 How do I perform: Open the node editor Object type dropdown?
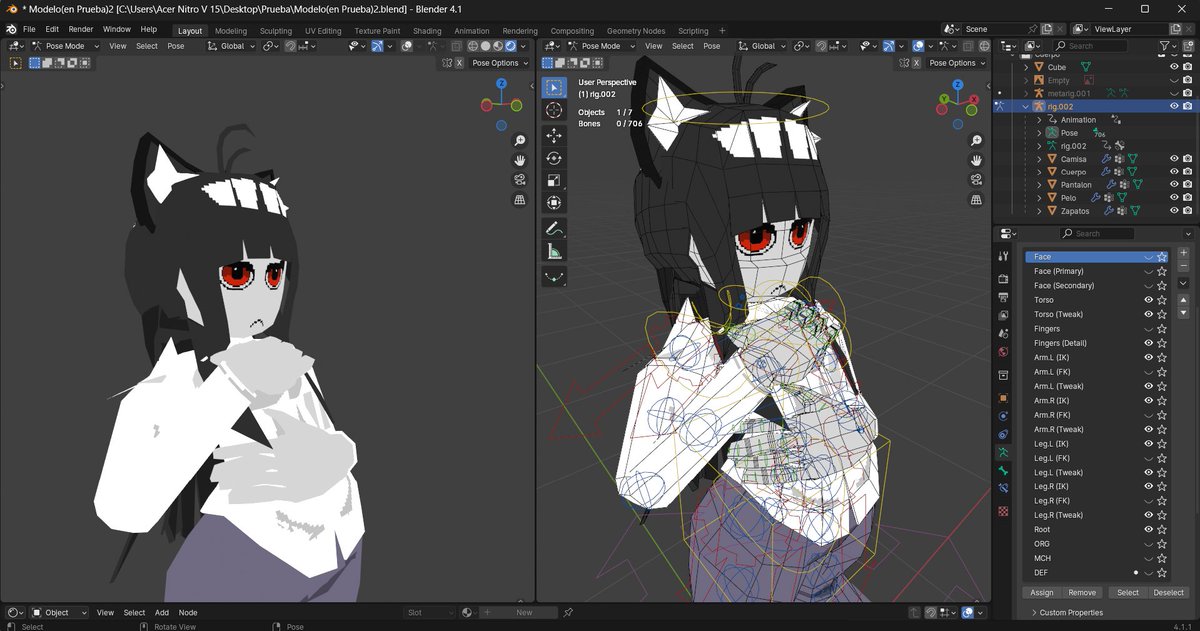point(59,612)
